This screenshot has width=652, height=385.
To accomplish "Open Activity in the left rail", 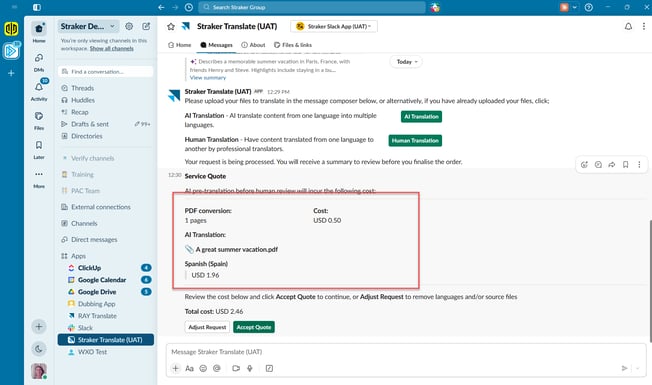I will pyautogui.click(x=39, y=91).
